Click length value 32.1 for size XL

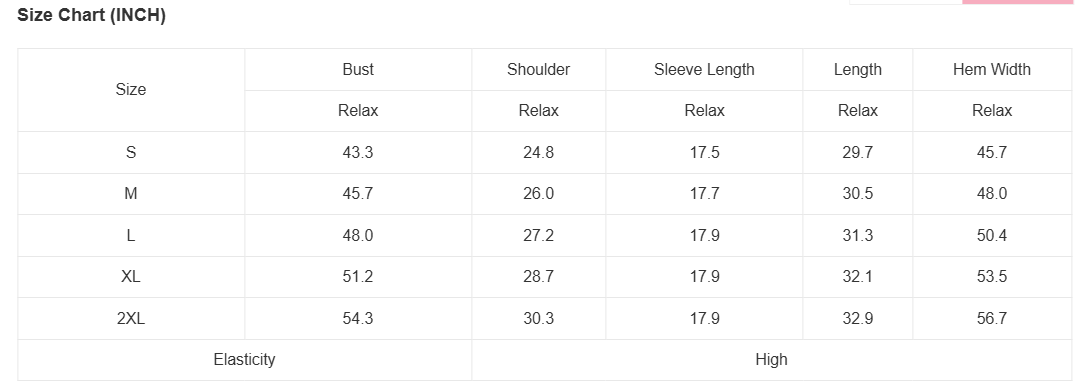858,276
